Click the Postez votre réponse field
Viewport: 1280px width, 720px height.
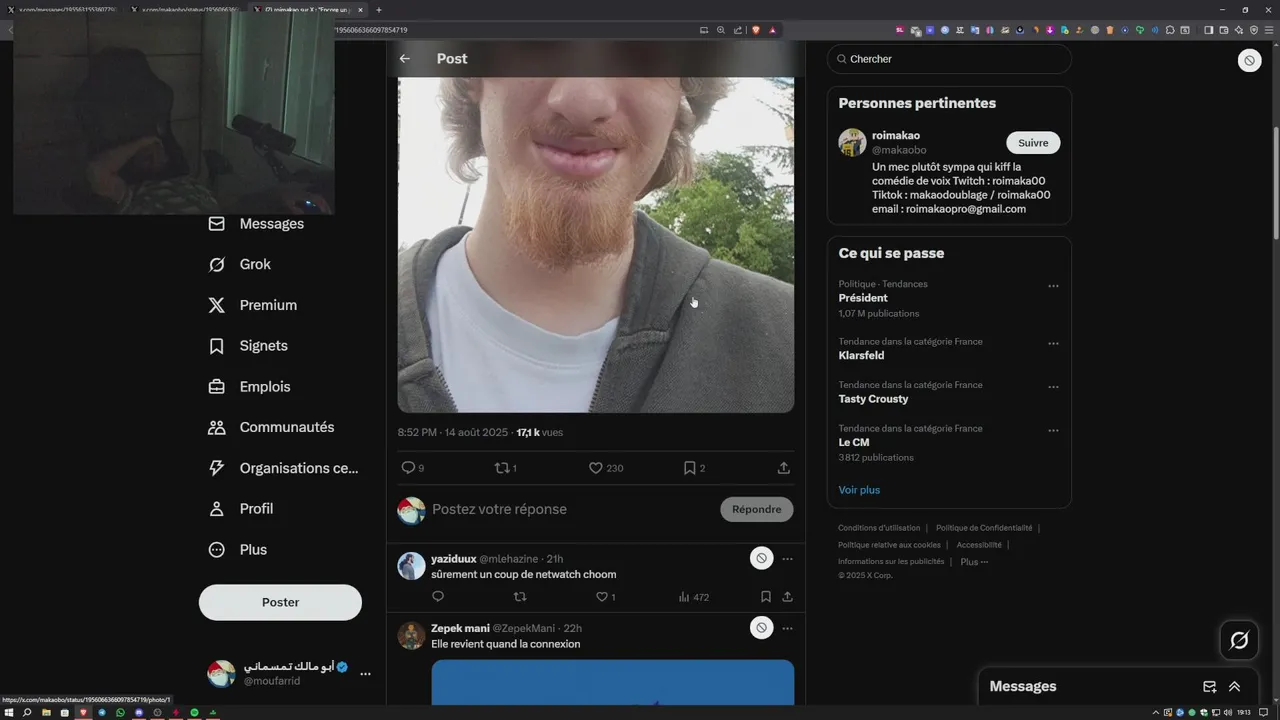(x=570, y=509)
